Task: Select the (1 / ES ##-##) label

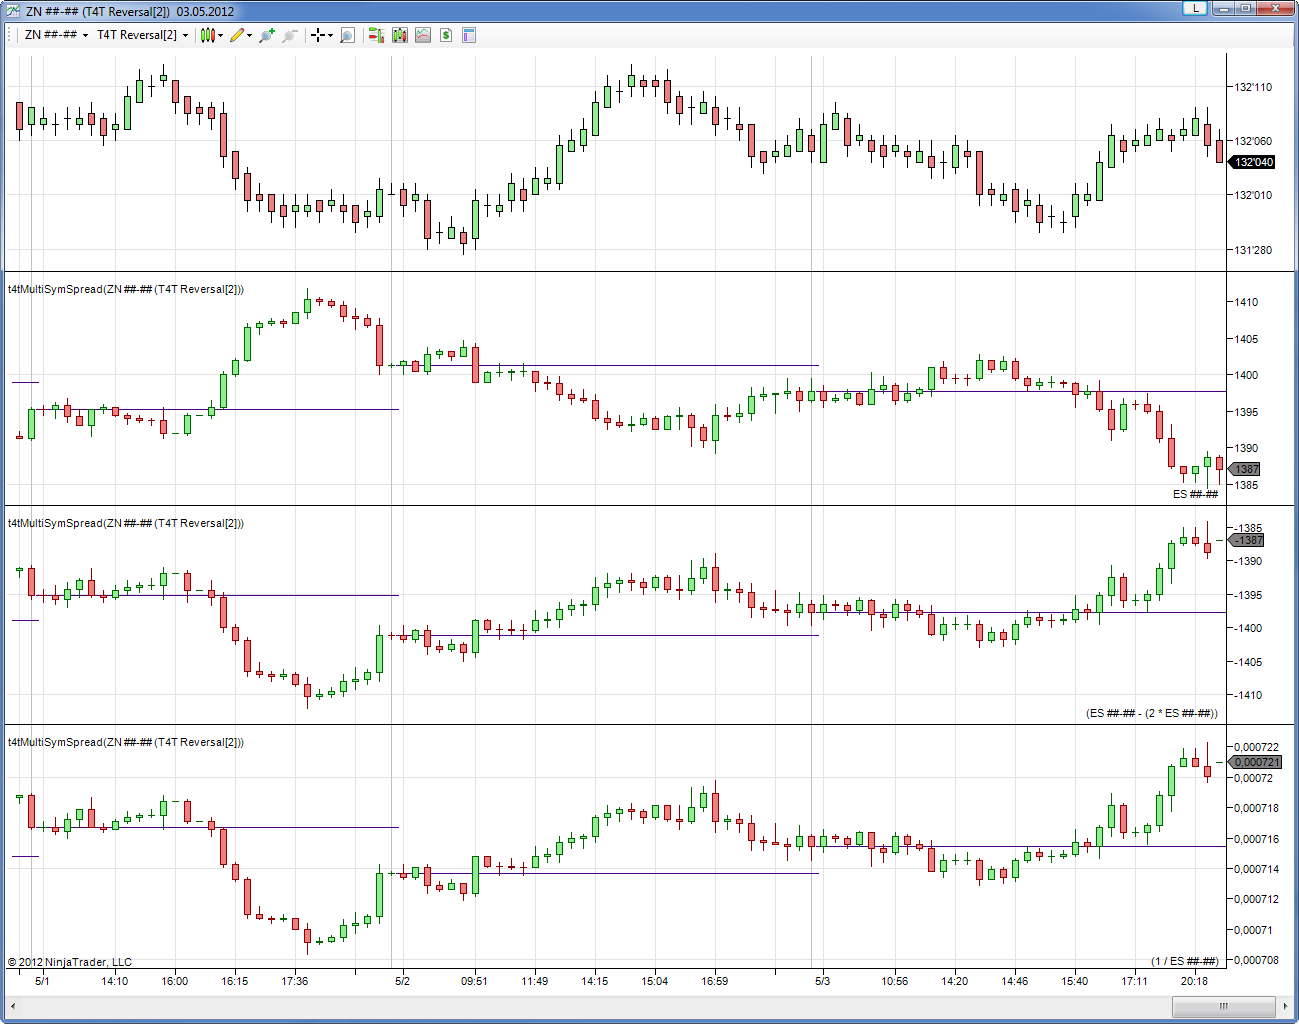Action: 1185,961
